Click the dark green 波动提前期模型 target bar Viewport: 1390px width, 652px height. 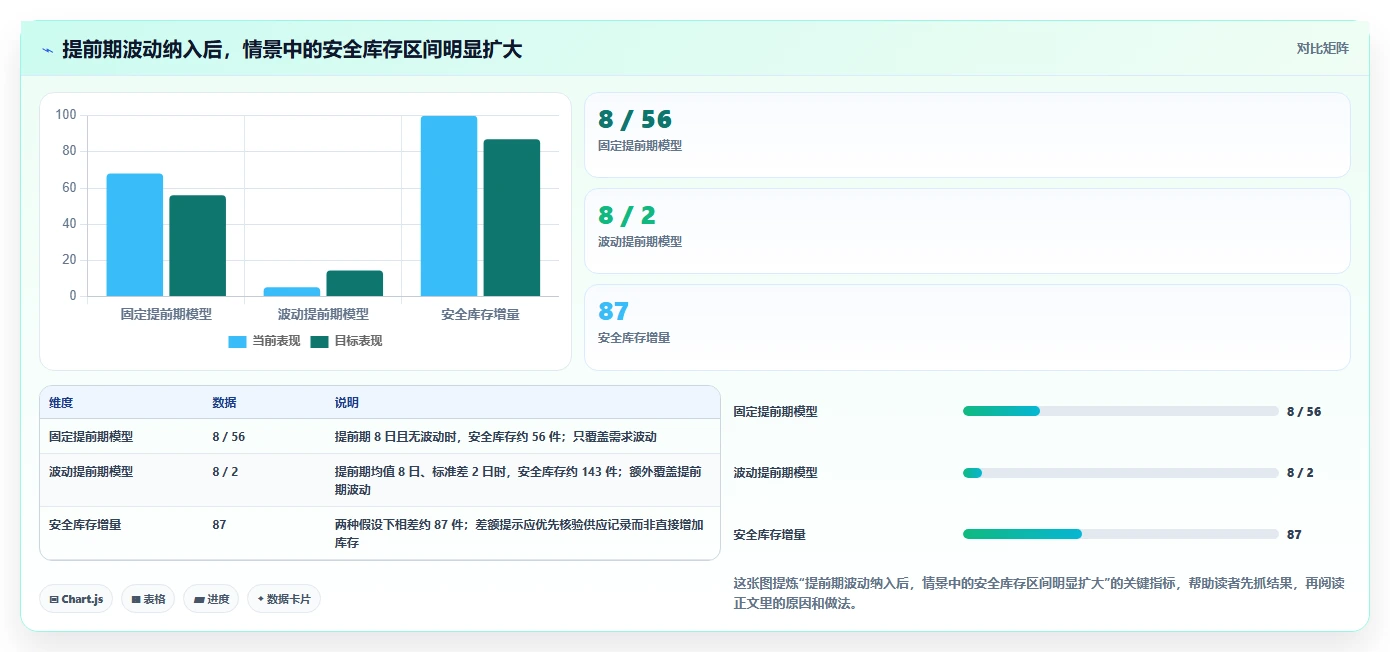pyautogui.click(x=354, y=284)
